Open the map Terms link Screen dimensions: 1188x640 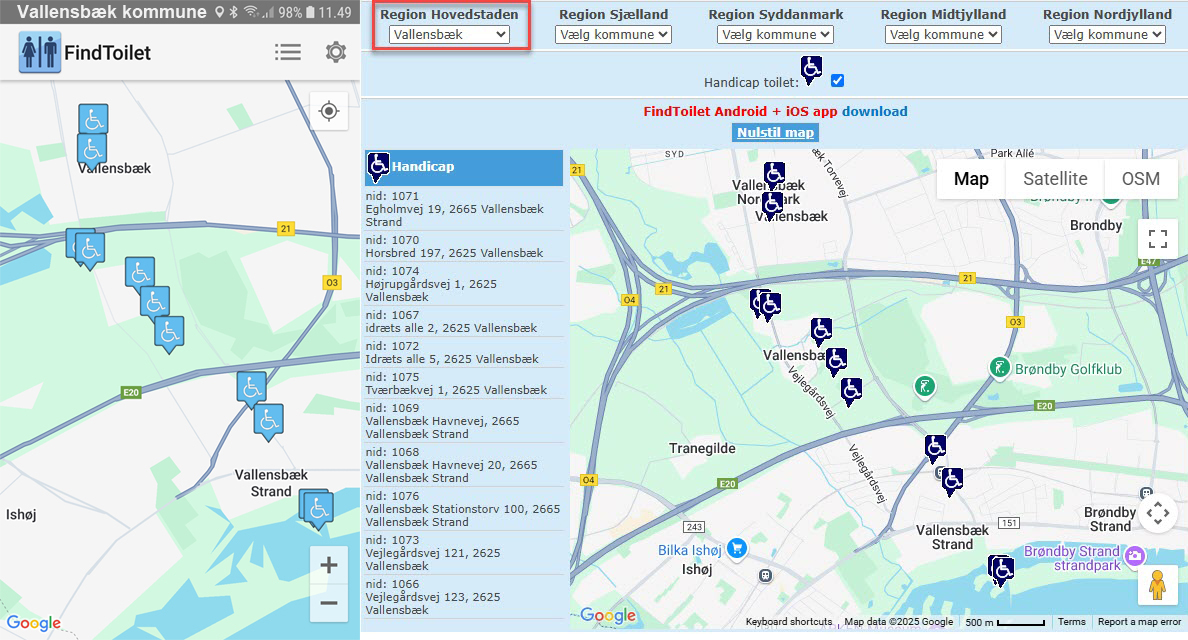pos(1071,622)
